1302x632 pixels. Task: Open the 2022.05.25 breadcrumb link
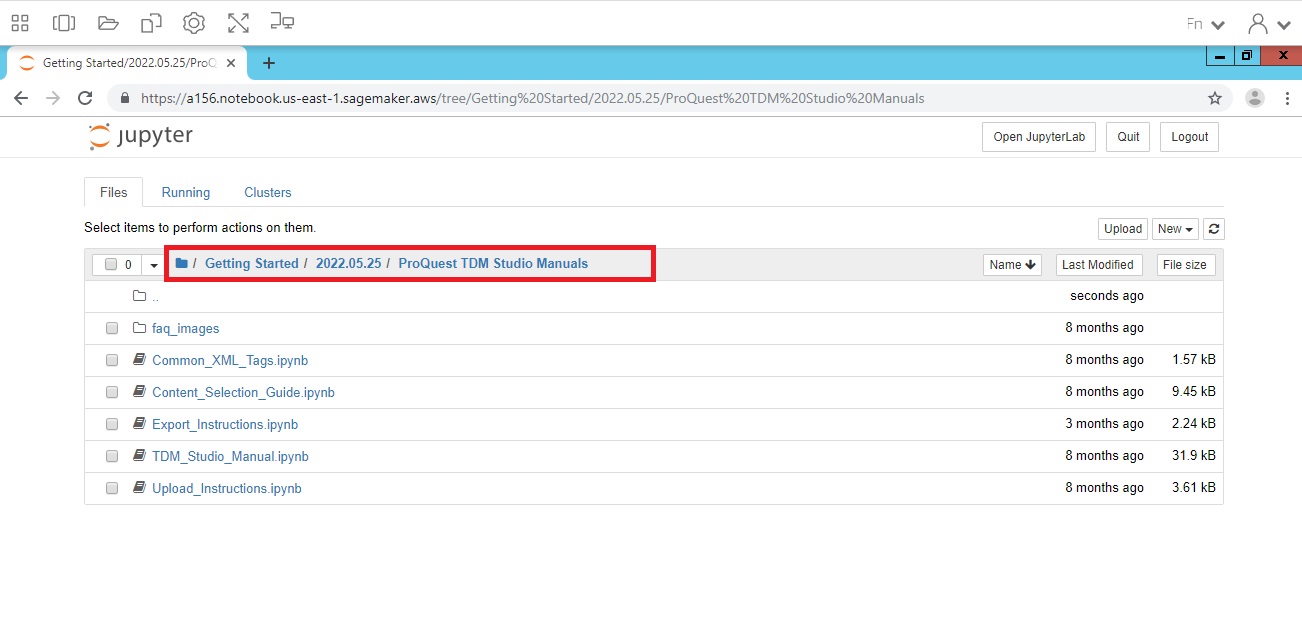click(x=348, y=264)
